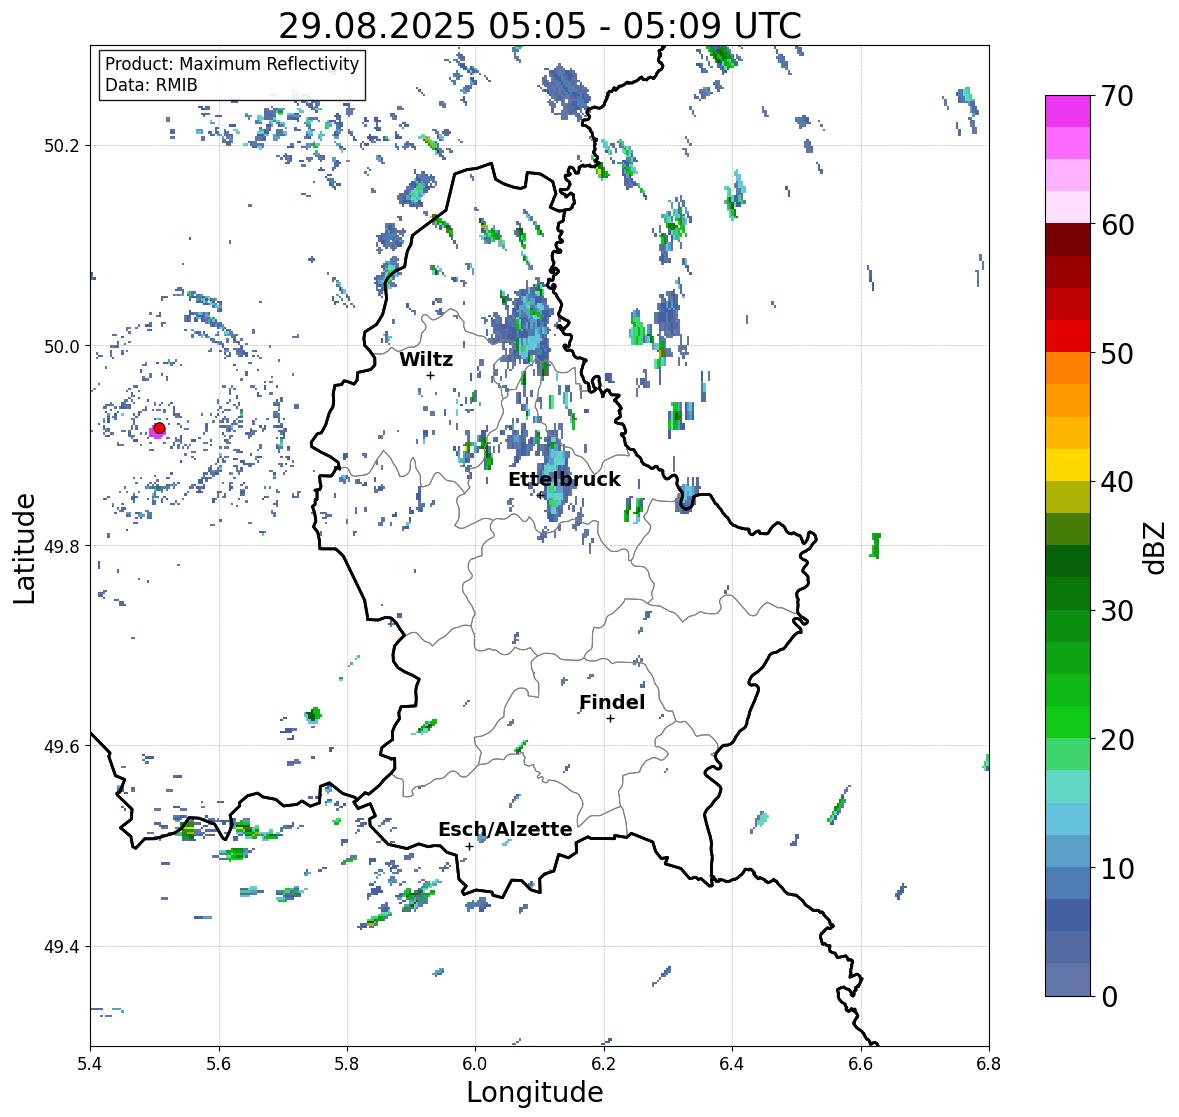Image resolution: width=1179 pixels, height=1117 pixels.
Task: Click the dBZ colorbar label
Action: point(1156,547)
